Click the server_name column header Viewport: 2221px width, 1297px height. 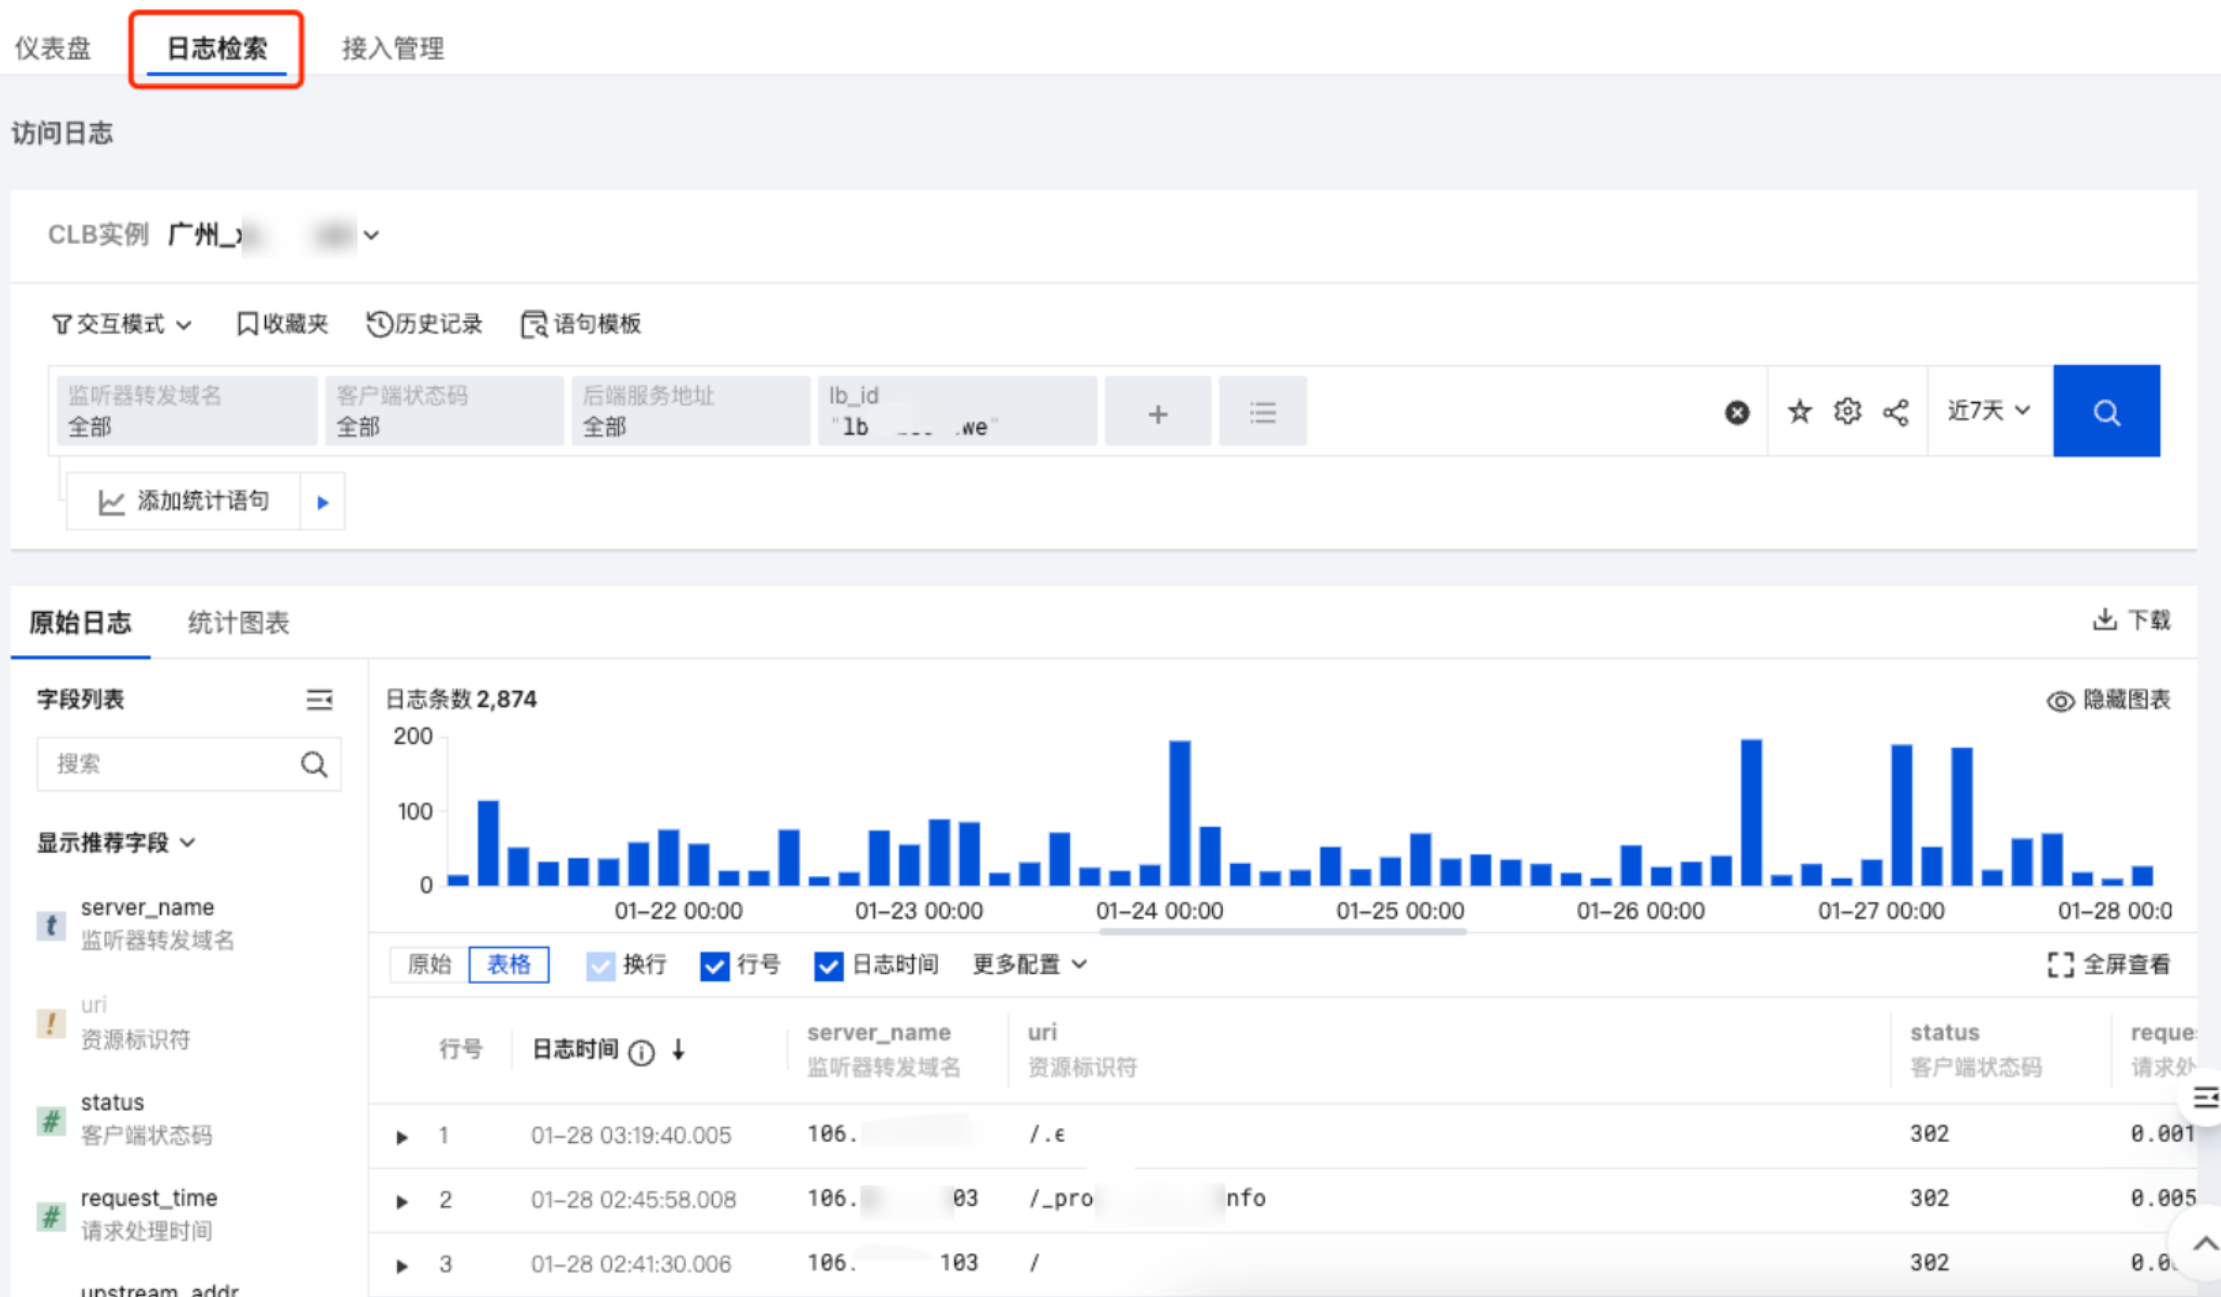click(884, 1049)
